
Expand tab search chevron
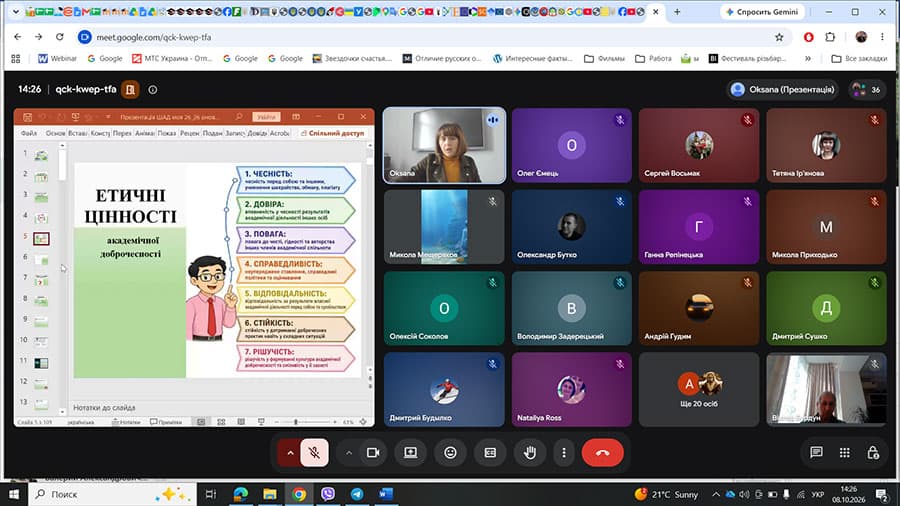tap(15, 11)
